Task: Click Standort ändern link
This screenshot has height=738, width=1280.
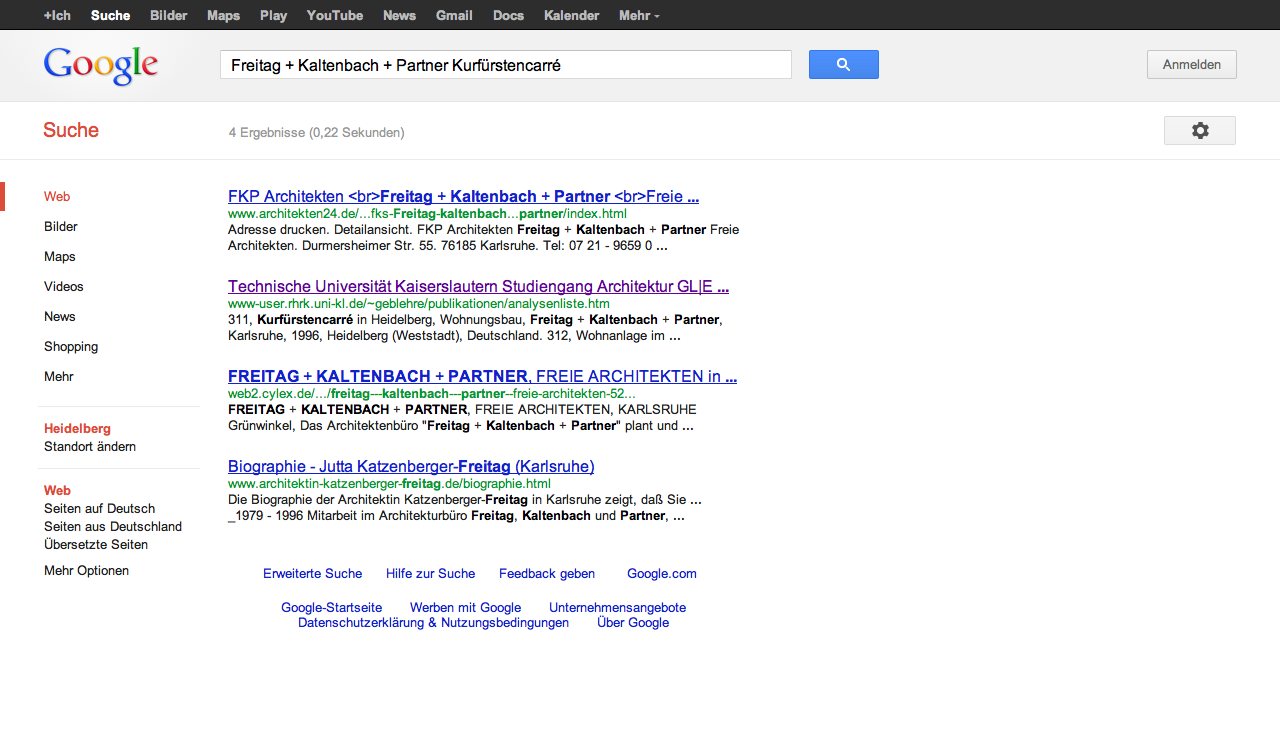Action: [90, 447]
